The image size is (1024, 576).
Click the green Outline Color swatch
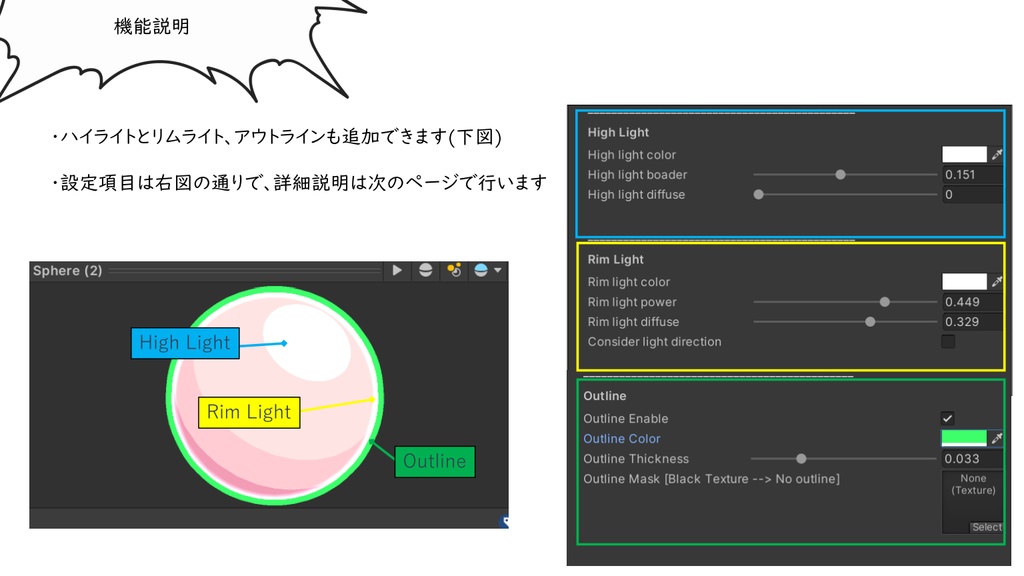click(963, 438)
